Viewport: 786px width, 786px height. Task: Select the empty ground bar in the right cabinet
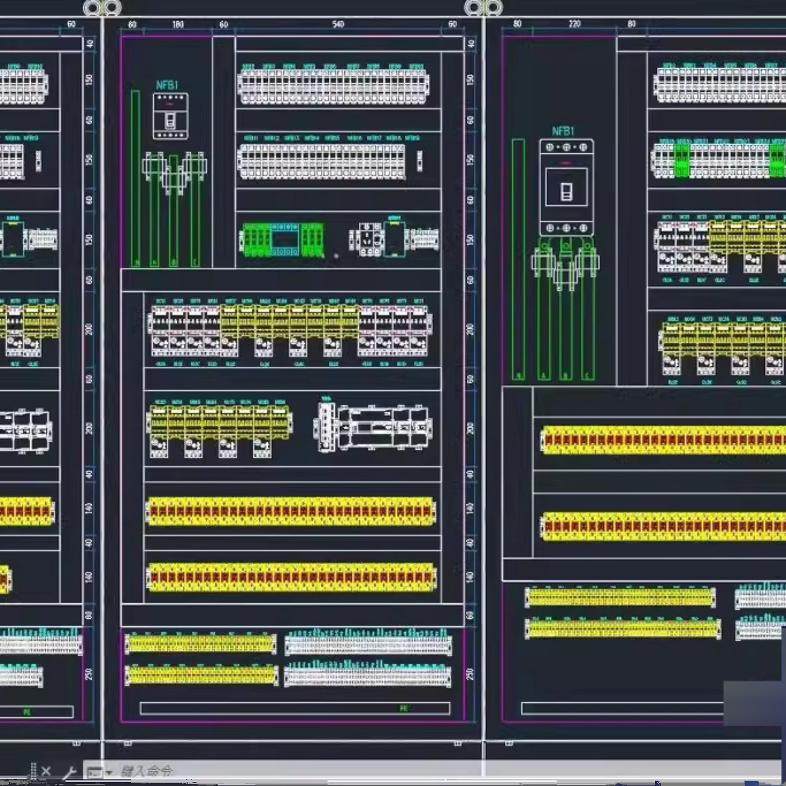tap(623, 708)
